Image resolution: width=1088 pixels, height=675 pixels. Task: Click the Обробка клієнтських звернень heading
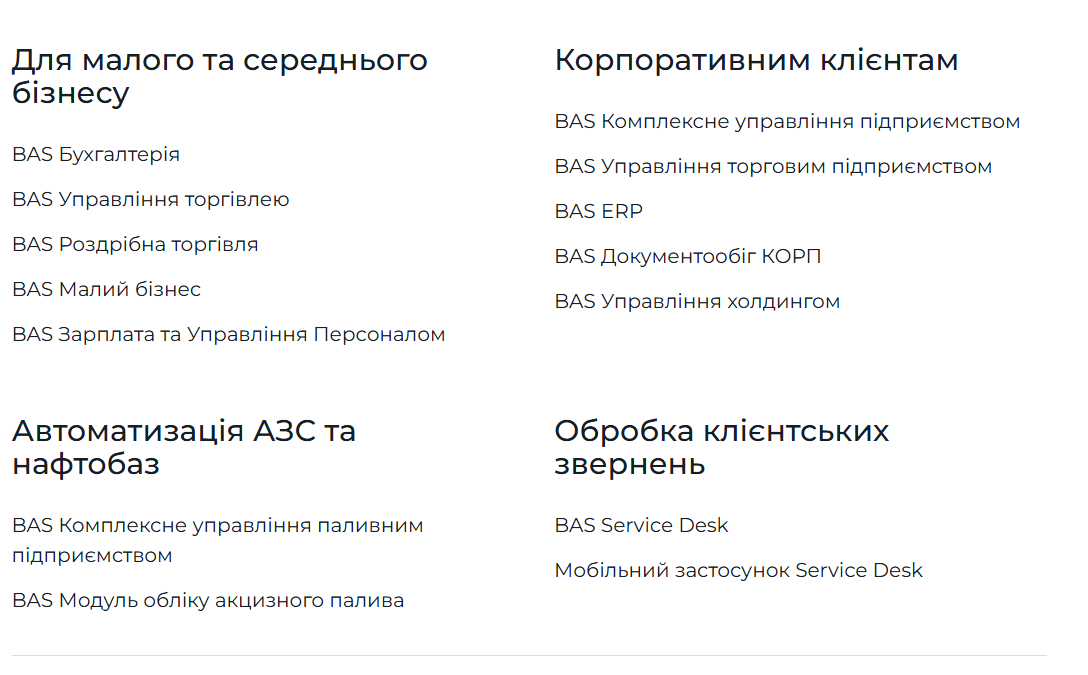(x=722, y=447)
